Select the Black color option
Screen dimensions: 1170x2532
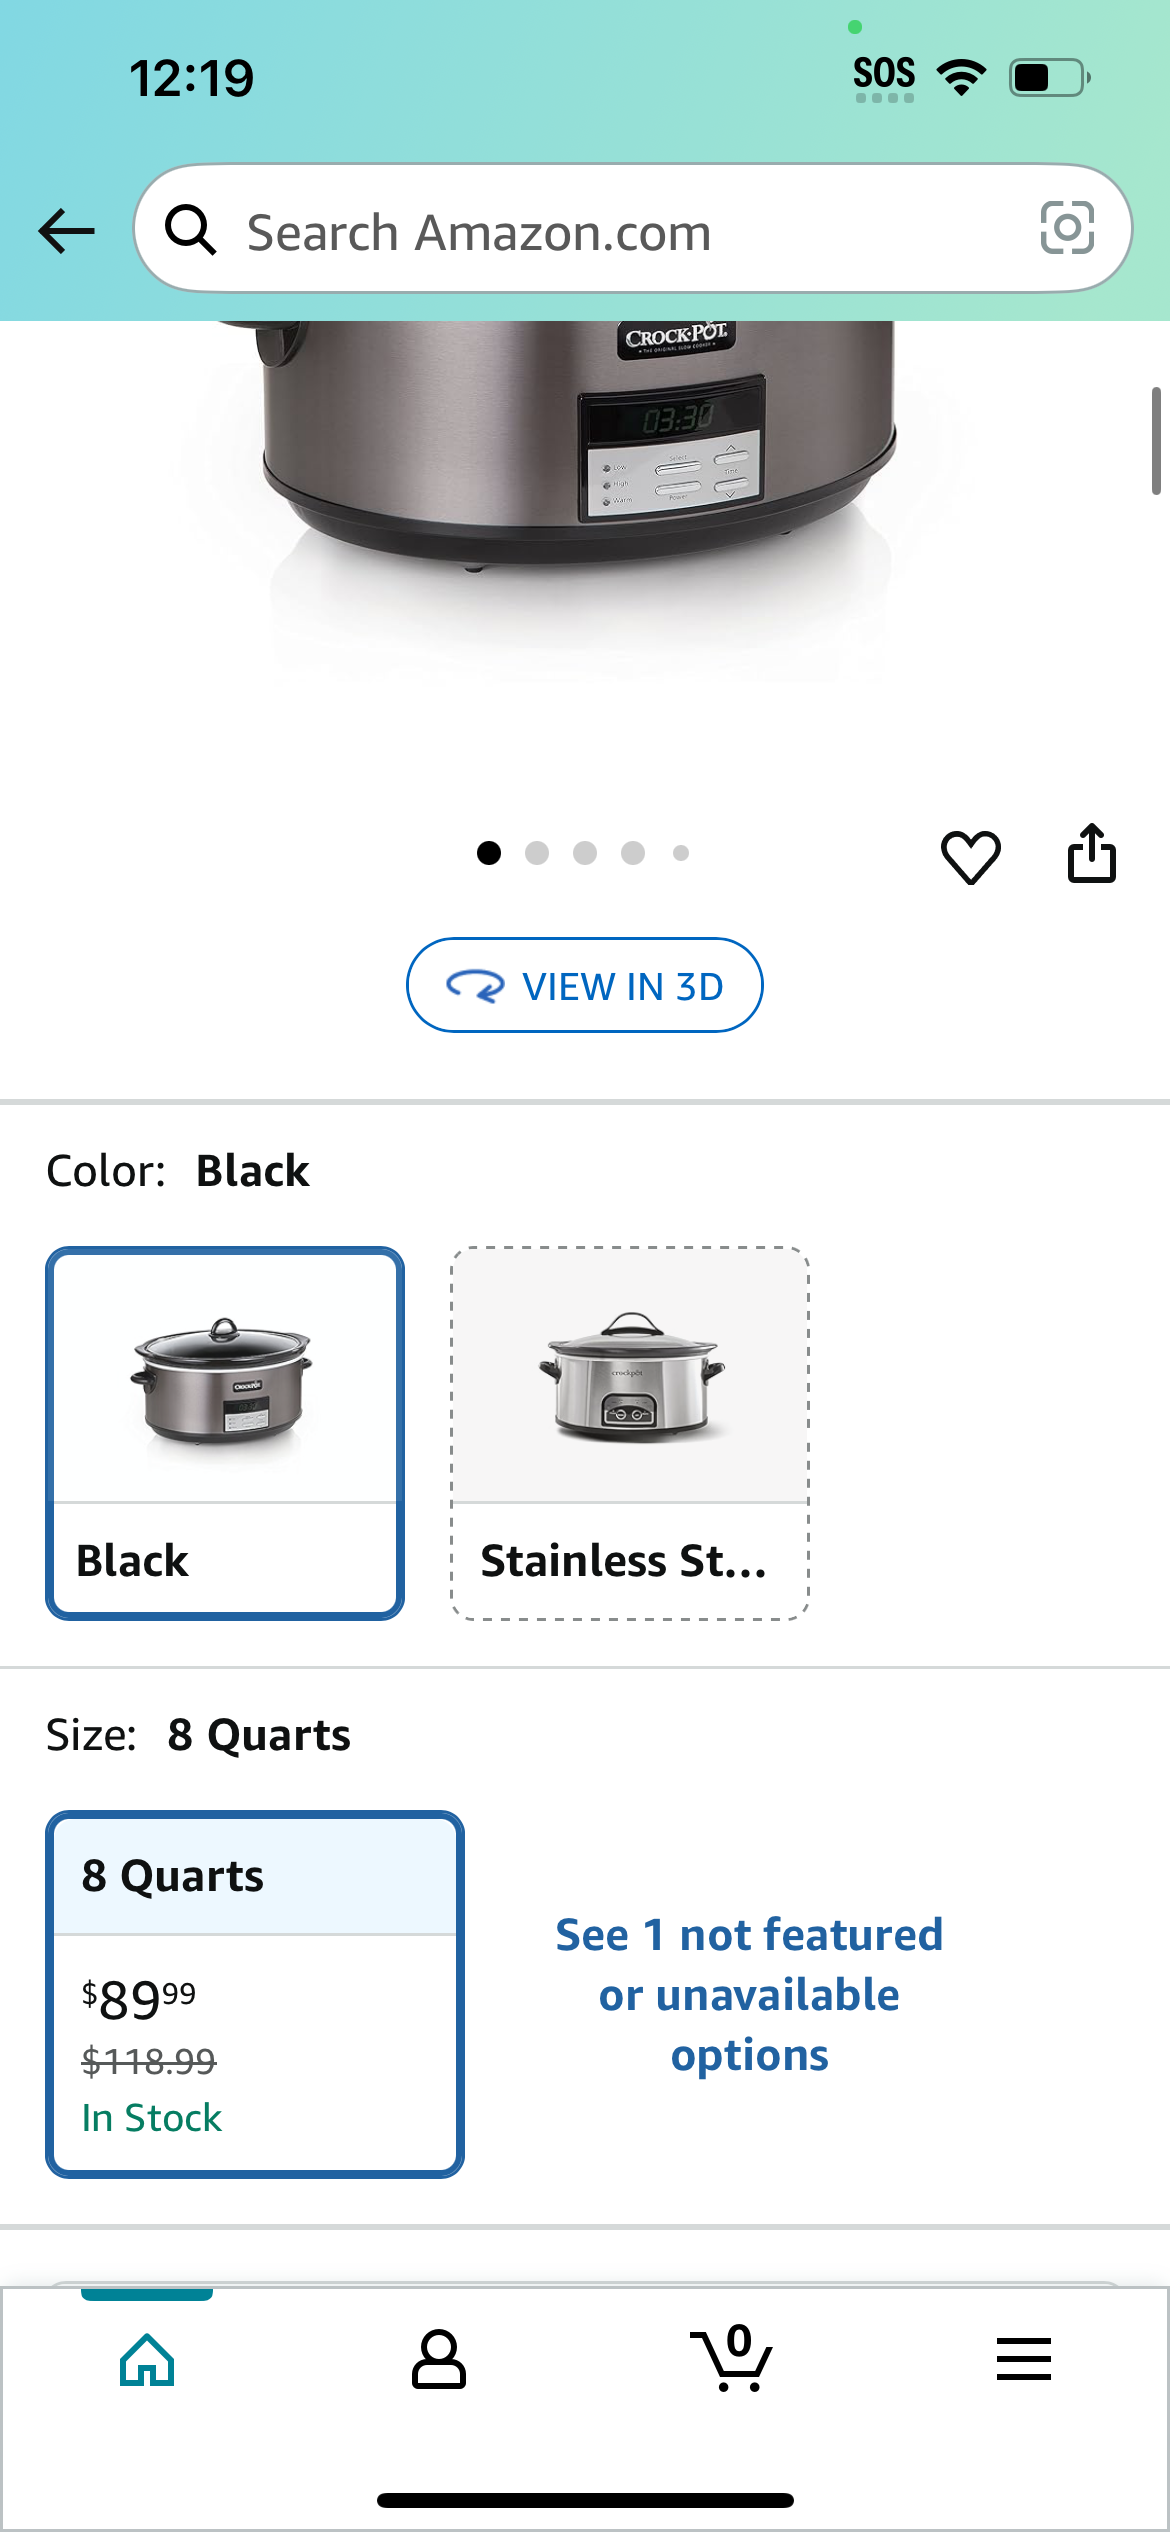point(225,1433)
